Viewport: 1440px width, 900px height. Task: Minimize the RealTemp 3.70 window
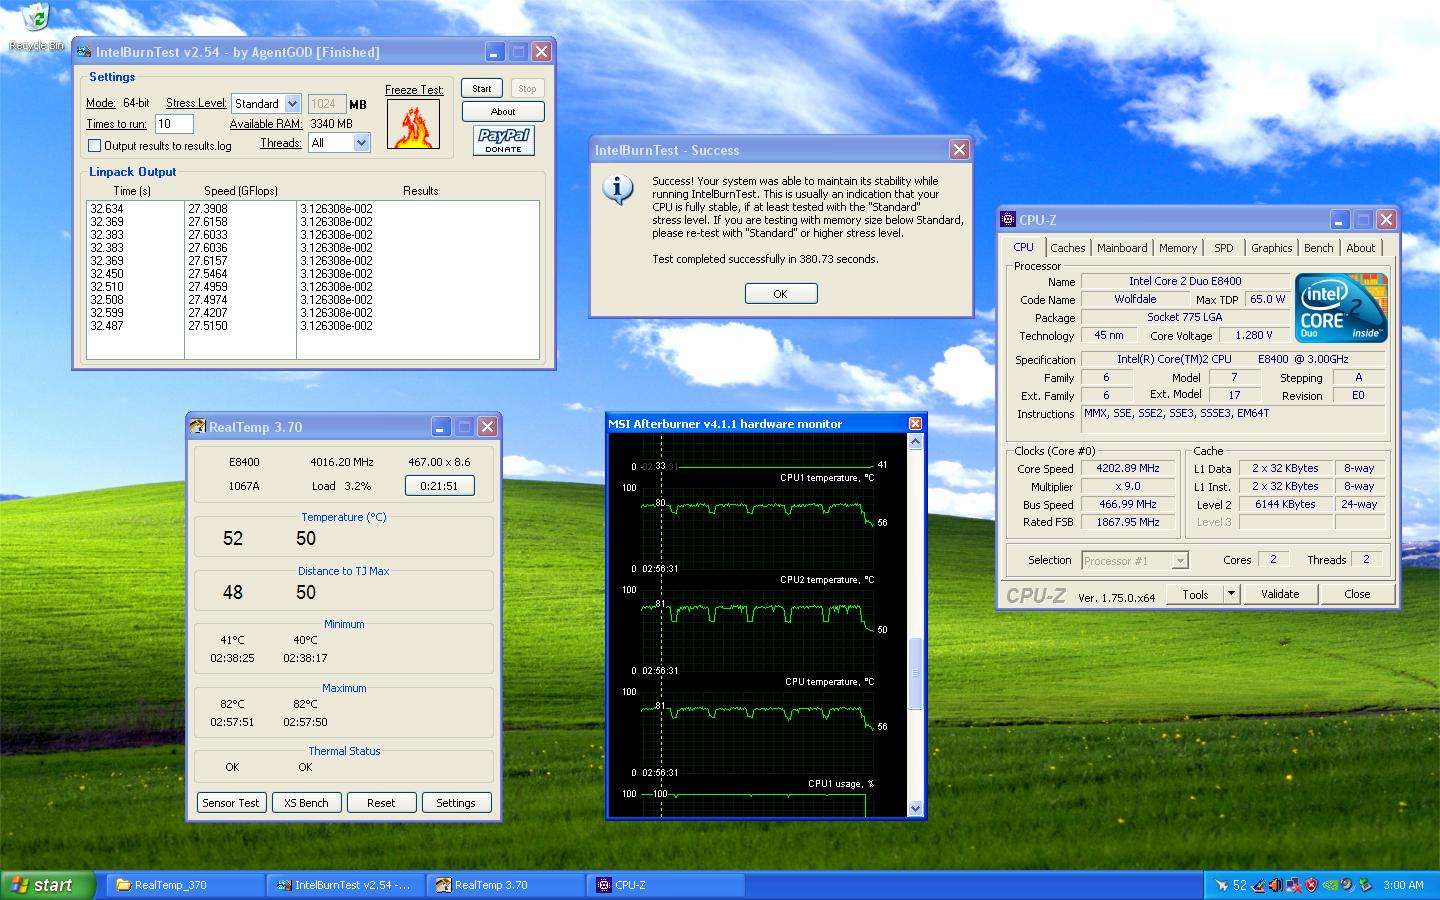click(x=441, y=427)
